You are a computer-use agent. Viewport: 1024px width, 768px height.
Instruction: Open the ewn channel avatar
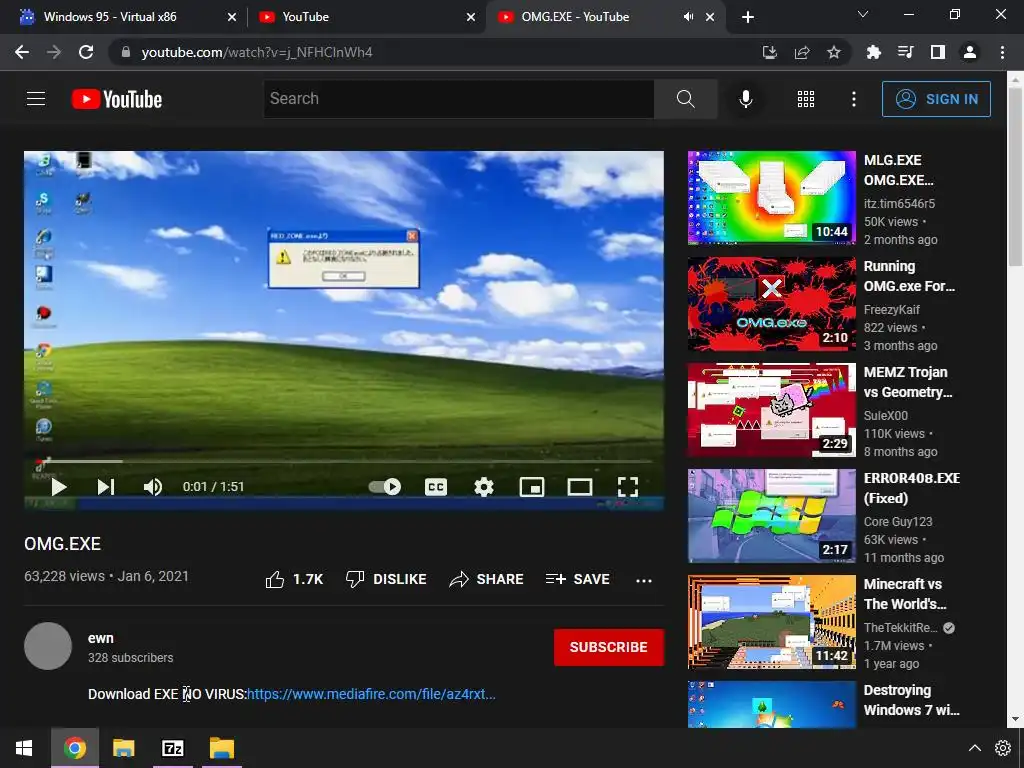pos(48,646)
